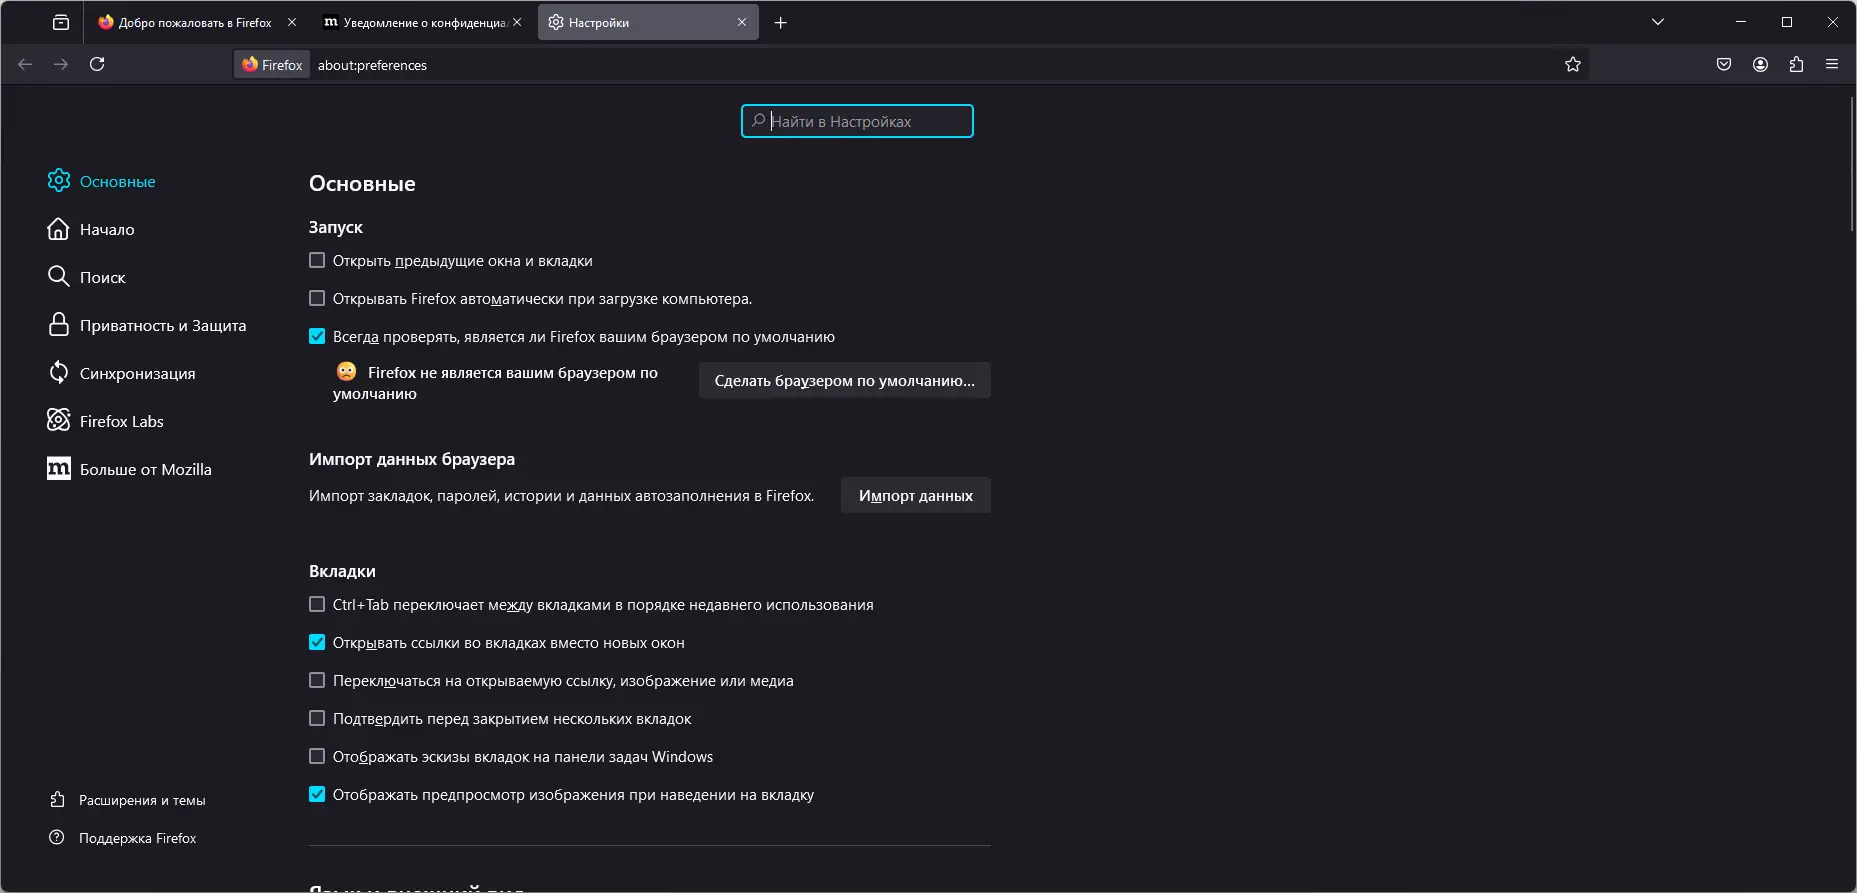Open Приватность и Защита settings section

click(x=162, y=325)
